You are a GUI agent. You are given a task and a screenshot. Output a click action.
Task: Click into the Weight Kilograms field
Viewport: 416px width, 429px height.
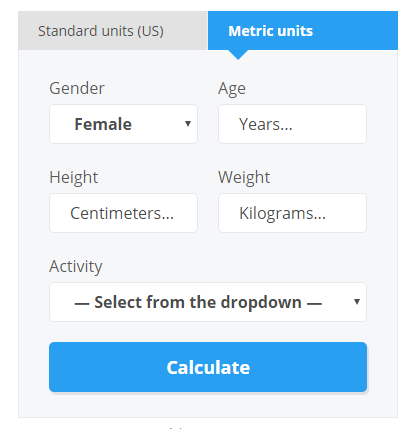pyautogui.click(x=292, y=213)
